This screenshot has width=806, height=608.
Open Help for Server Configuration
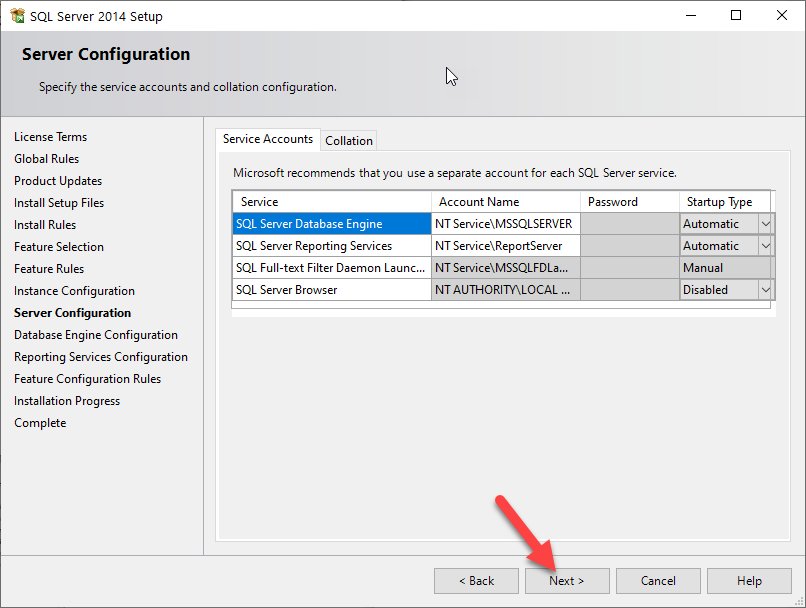[749, 581]
